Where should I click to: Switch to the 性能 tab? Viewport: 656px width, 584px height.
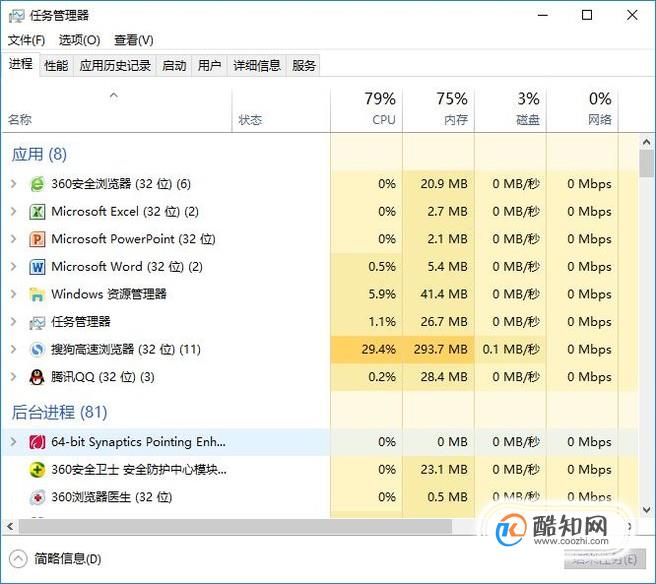pyautogui.click(x=56, y=65)
